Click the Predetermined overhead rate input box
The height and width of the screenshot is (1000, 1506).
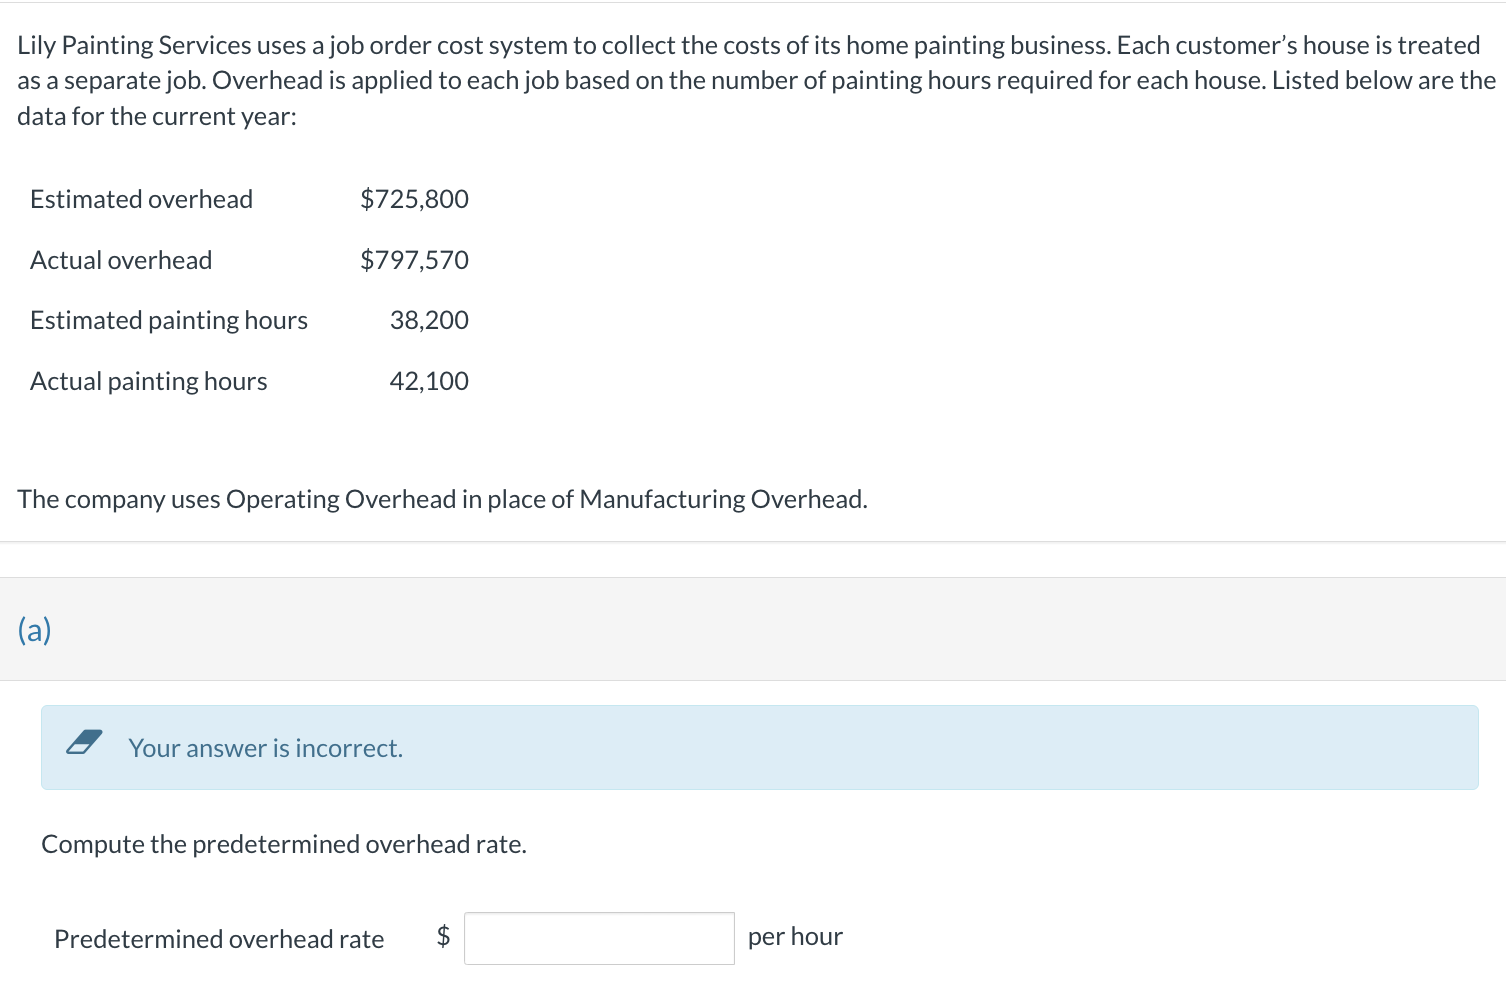coord(599,938)
